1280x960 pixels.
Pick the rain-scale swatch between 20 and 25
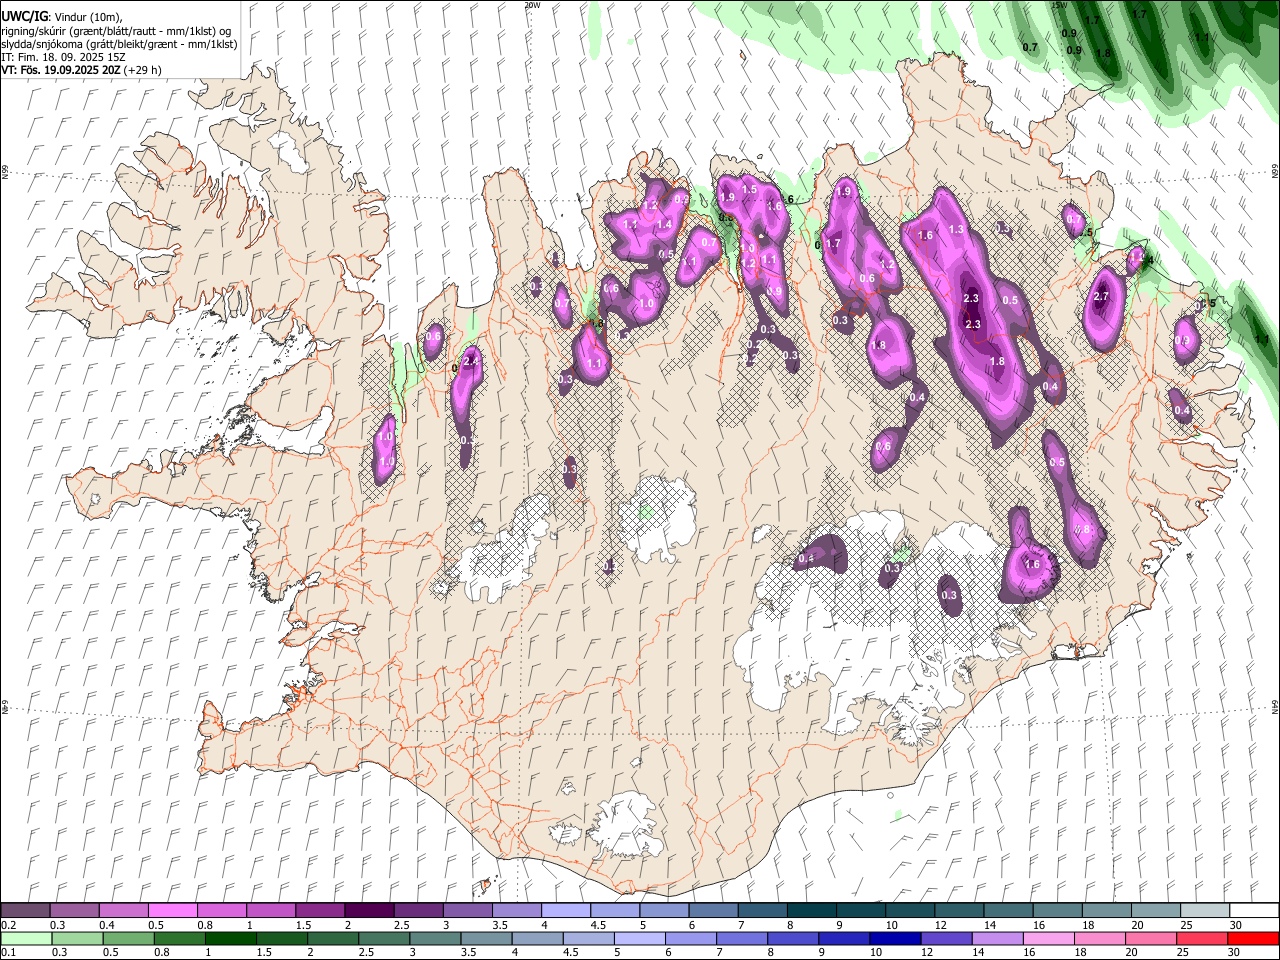point(1151,938)
